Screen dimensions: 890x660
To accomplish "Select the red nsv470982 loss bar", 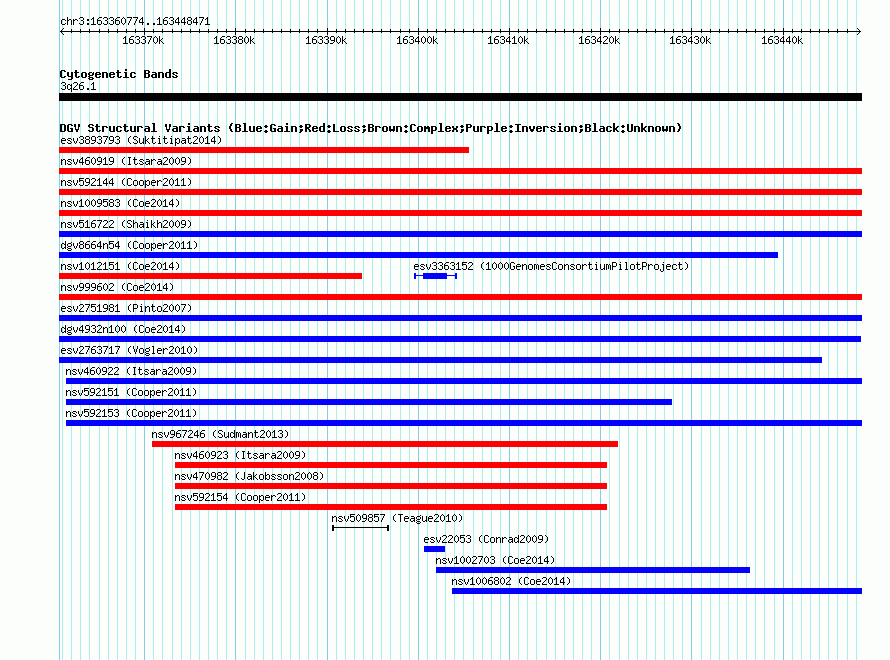I will tap(391, 486).
